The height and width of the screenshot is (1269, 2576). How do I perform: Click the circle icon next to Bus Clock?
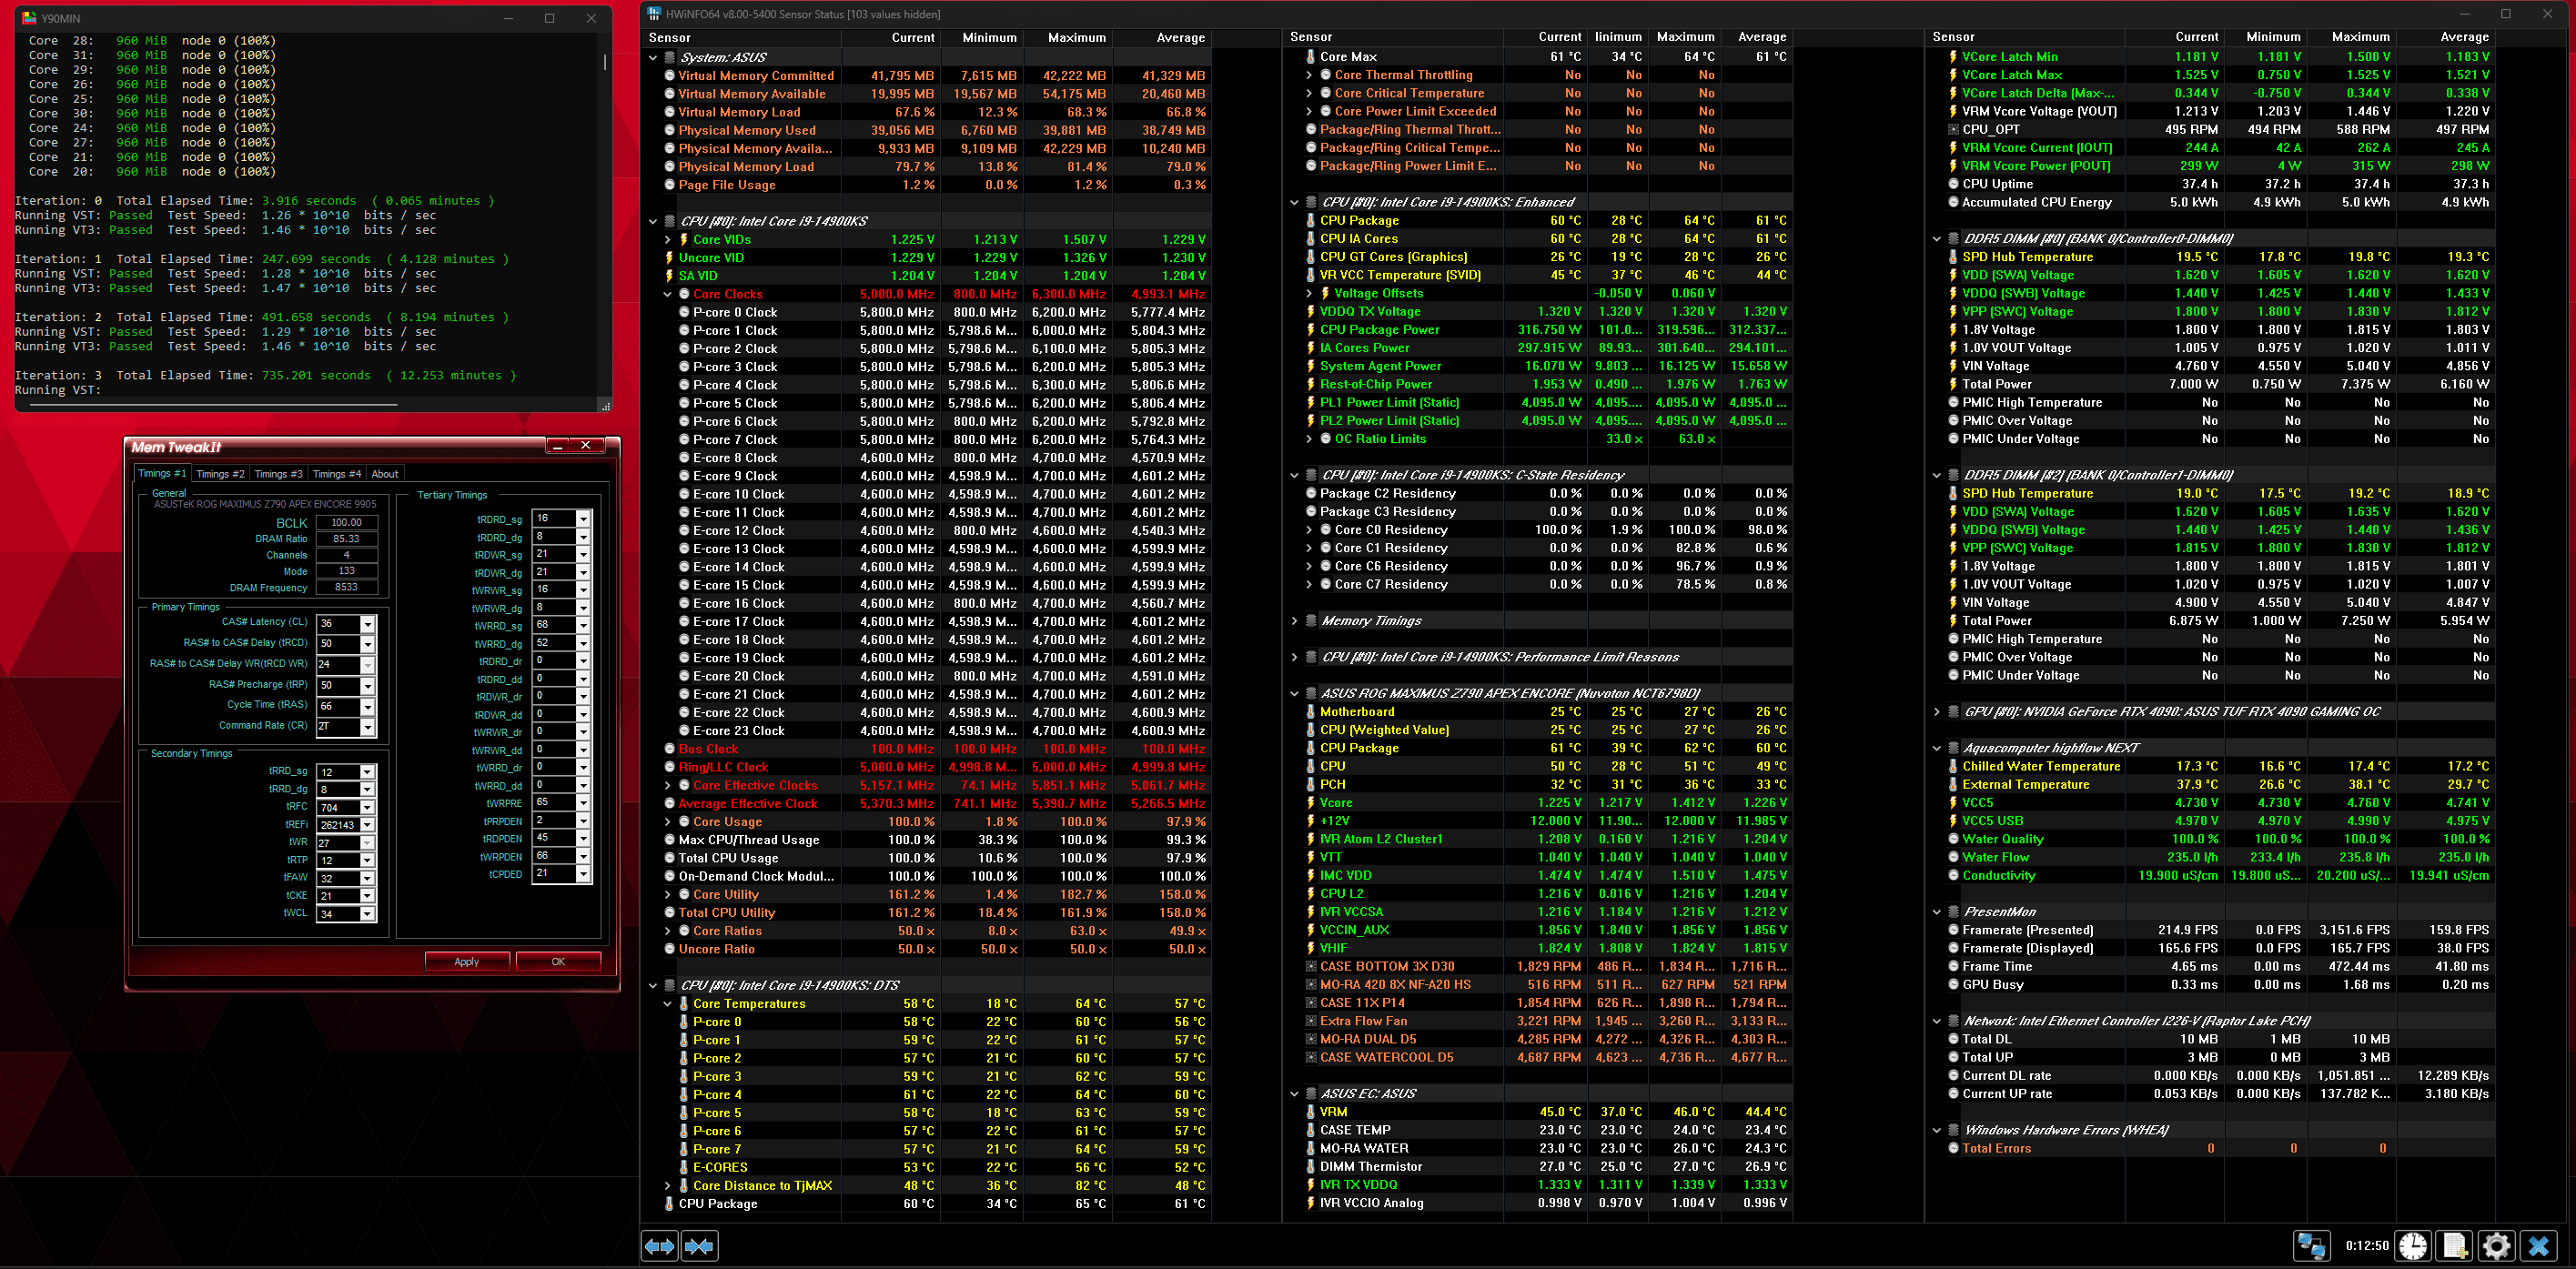pos(669,749)
